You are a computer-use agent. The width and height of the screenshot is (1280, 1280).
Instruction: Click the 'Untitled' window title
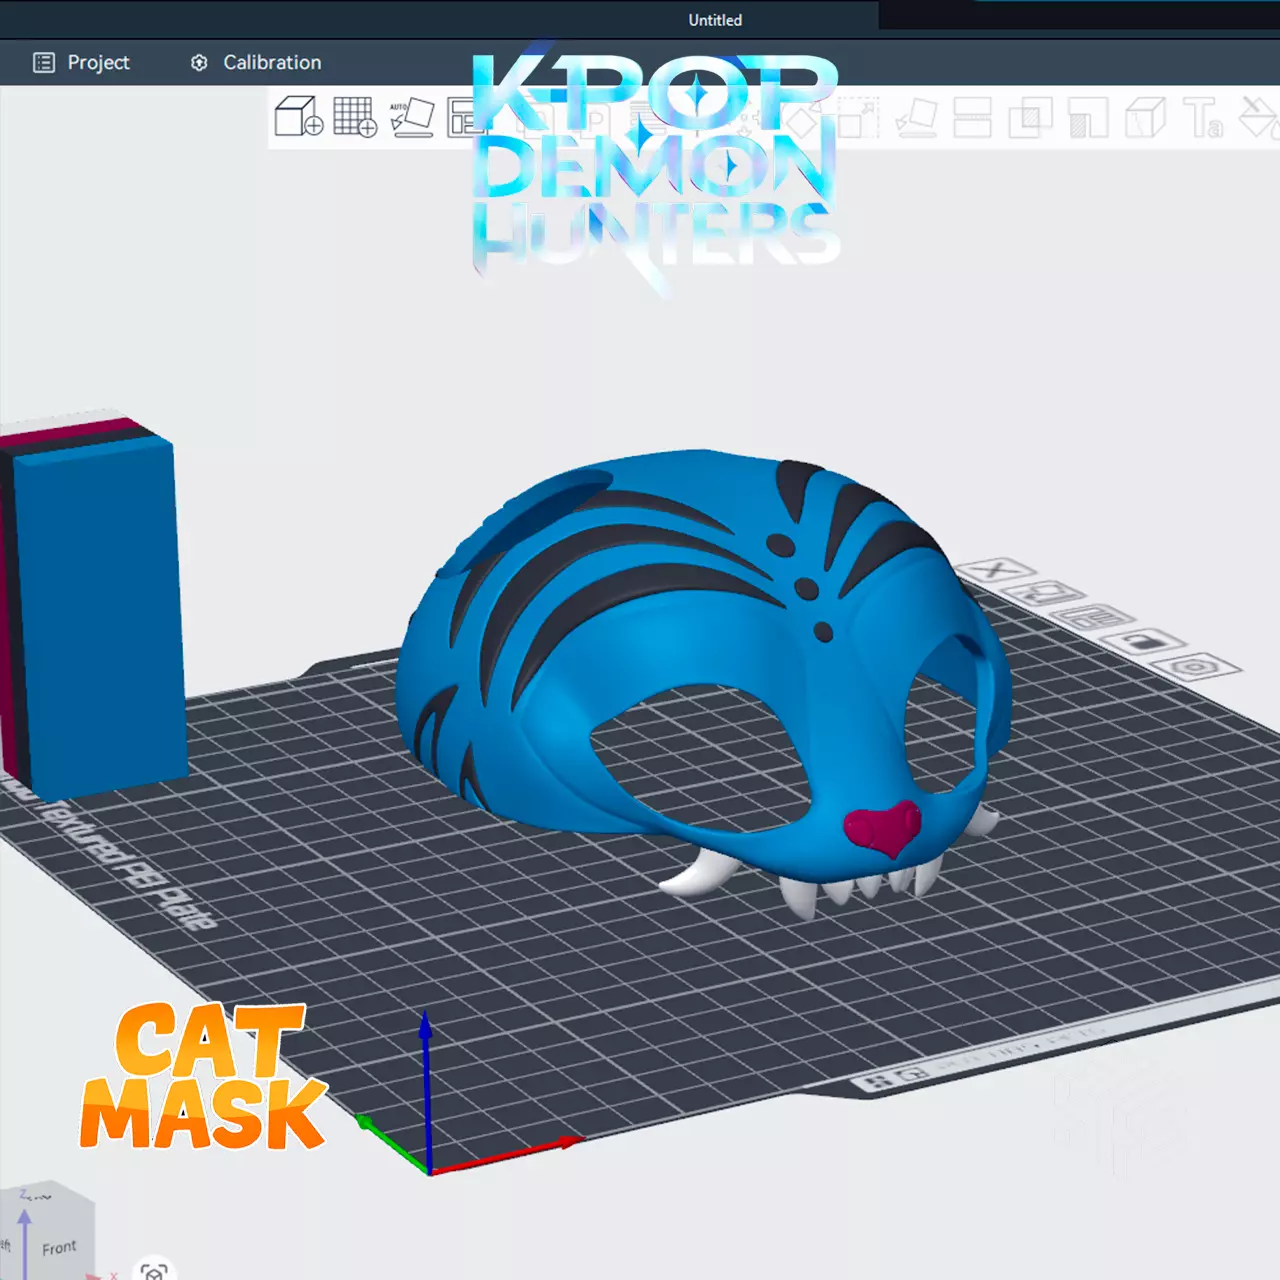[715, 20]
